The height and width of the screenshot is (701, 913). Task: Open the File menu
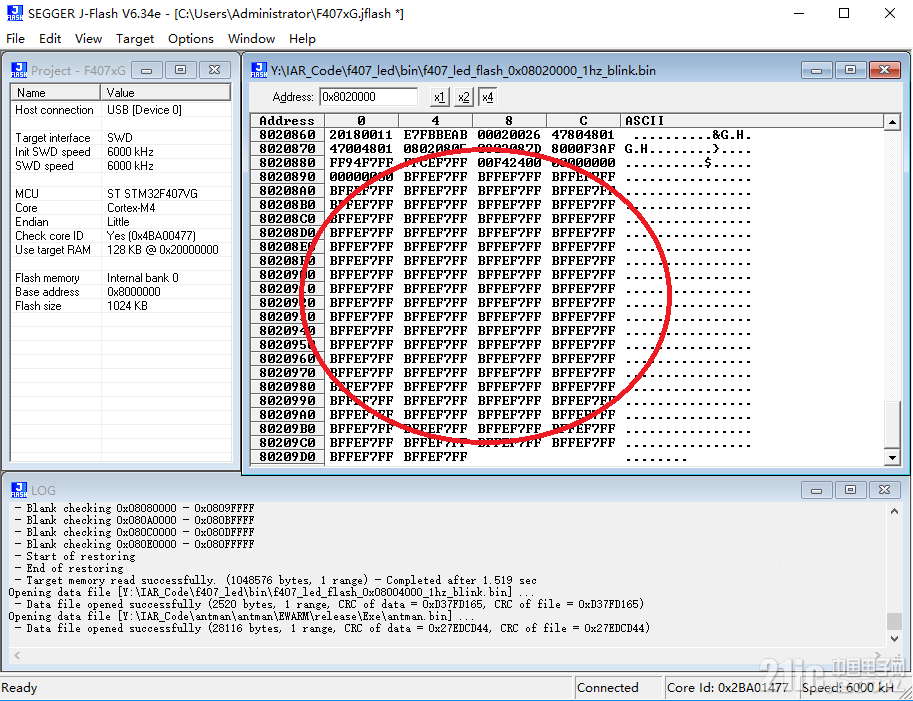point(15,38)
